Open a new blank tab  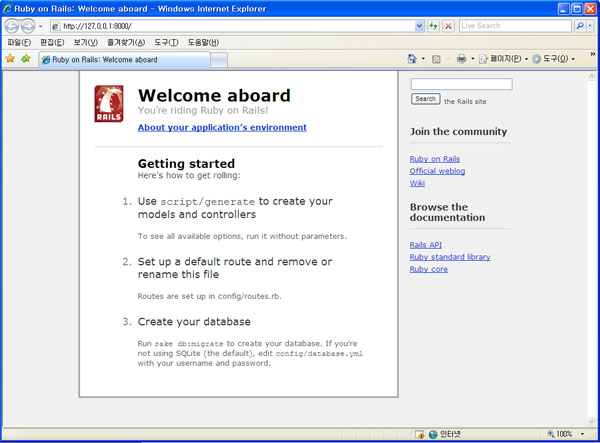219,60
